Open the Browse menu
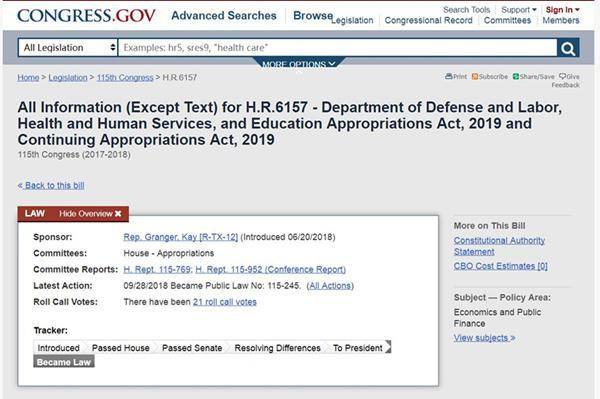Image resolution: width=600 pixels, height=399 pixels. 313,16
